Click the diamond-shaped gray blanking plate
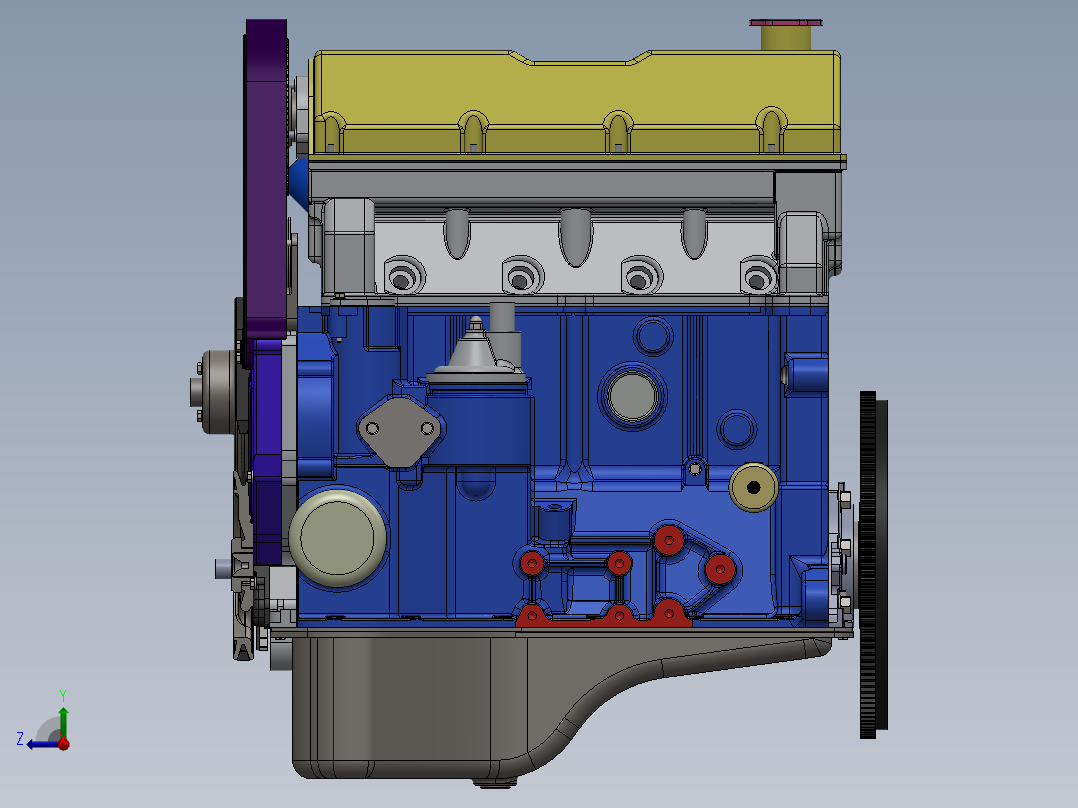 click(x=400, y=432)
